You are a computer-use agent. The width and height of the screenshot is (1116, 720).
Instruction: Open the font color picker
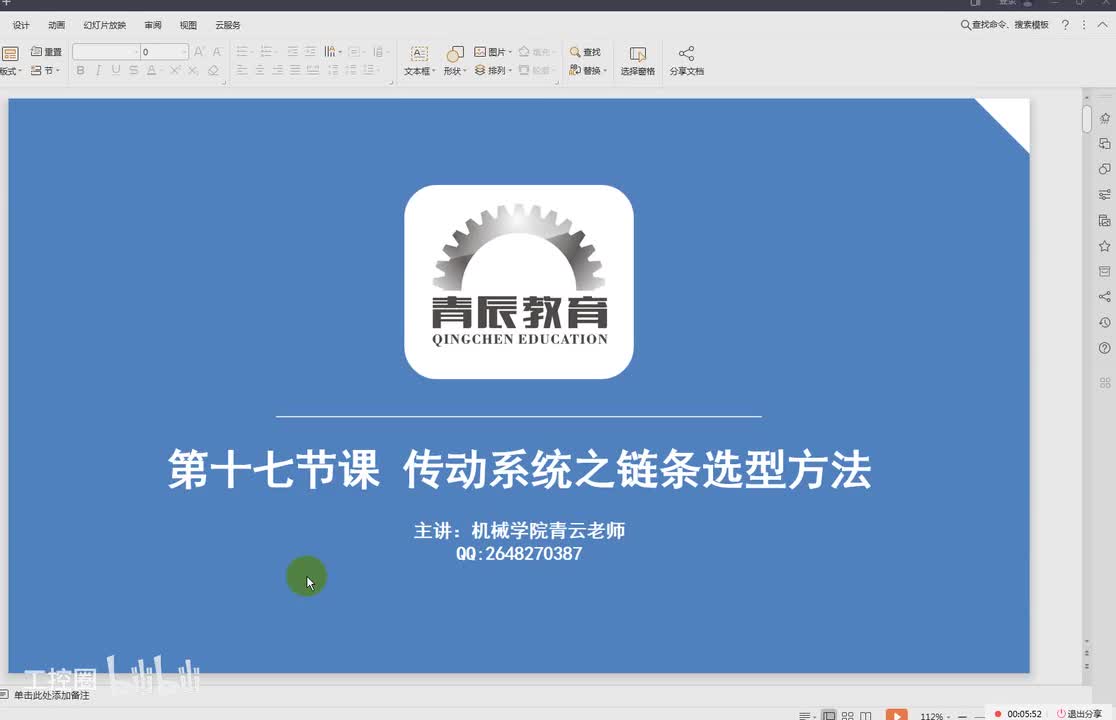153,70
